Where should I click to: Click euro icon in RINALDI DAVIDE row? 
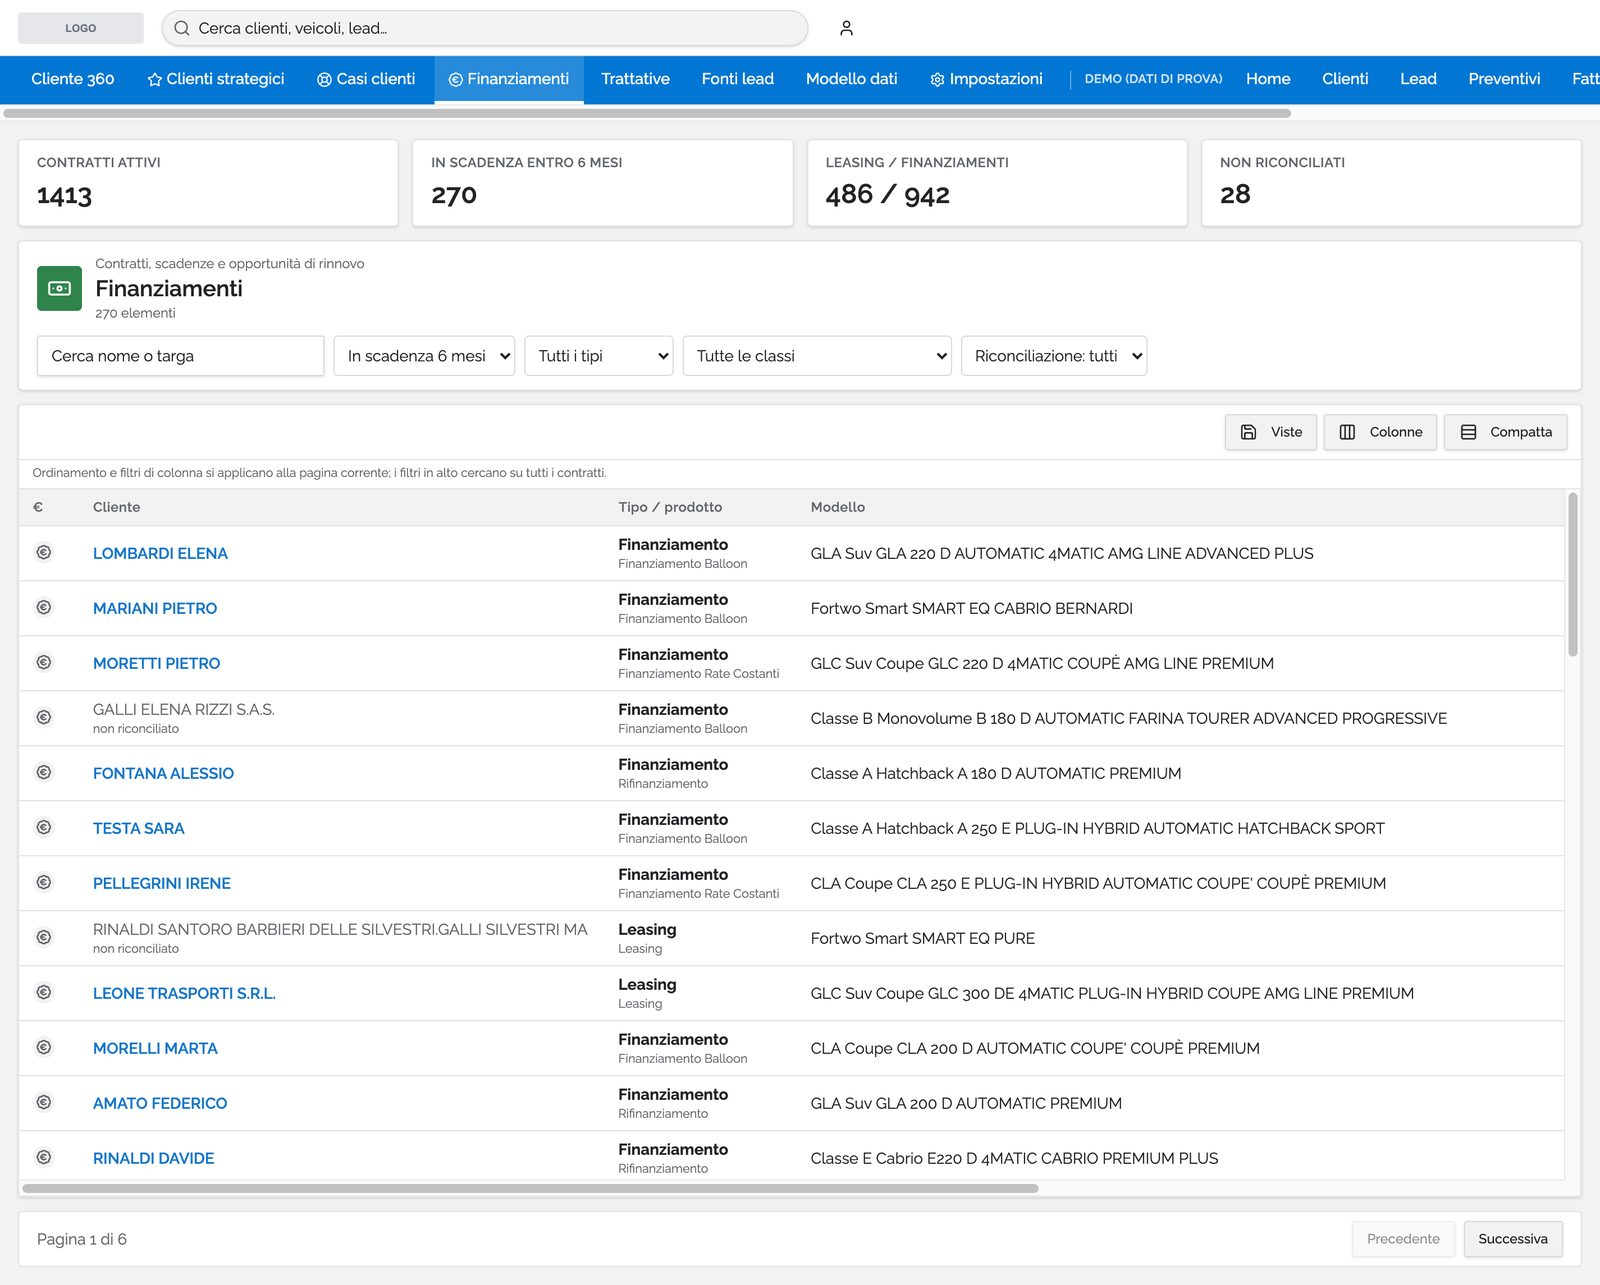(44, 1157)
